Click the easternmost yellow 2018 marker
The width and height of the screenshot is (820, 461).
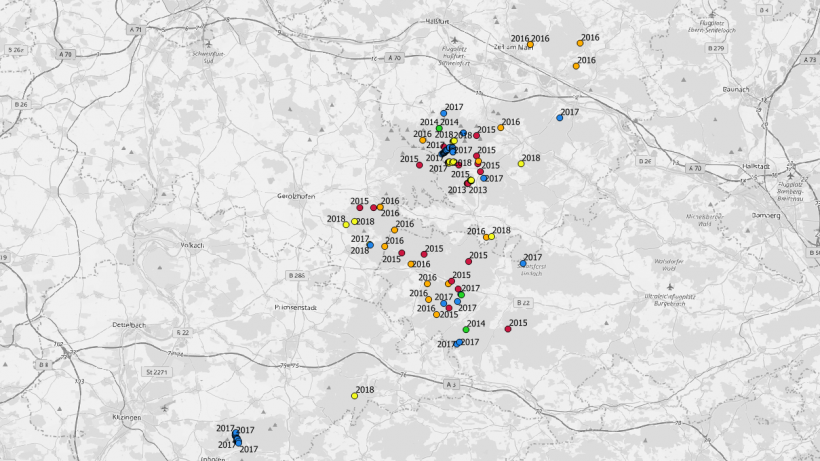point(521,164)
